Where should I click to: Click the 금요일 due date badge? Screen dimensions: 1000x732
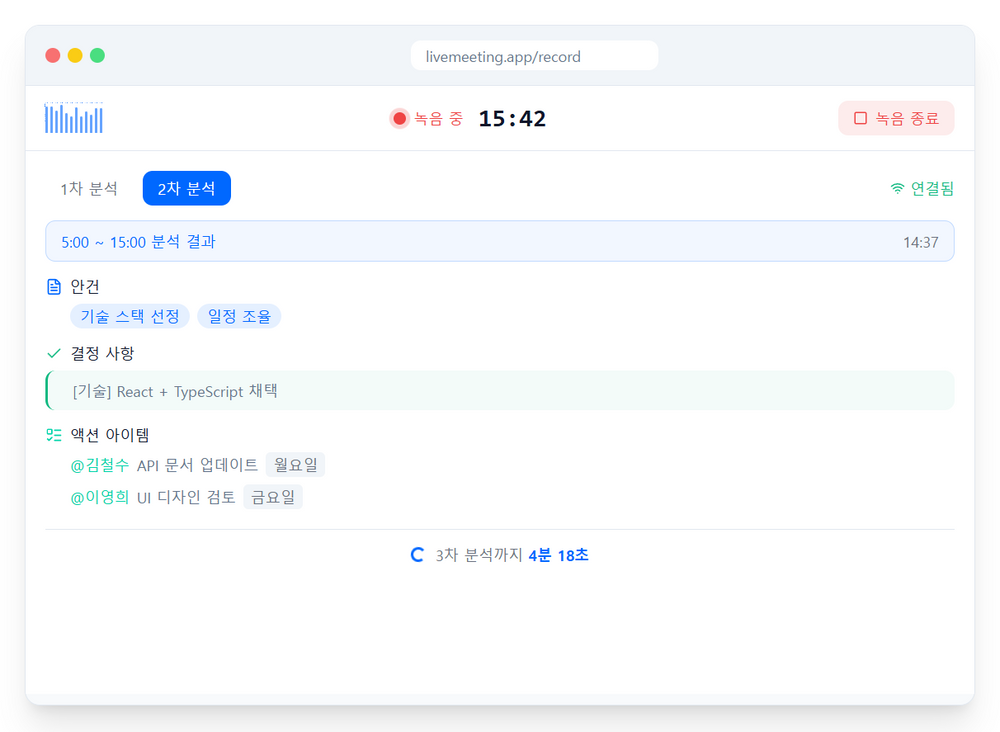[273, 497]
